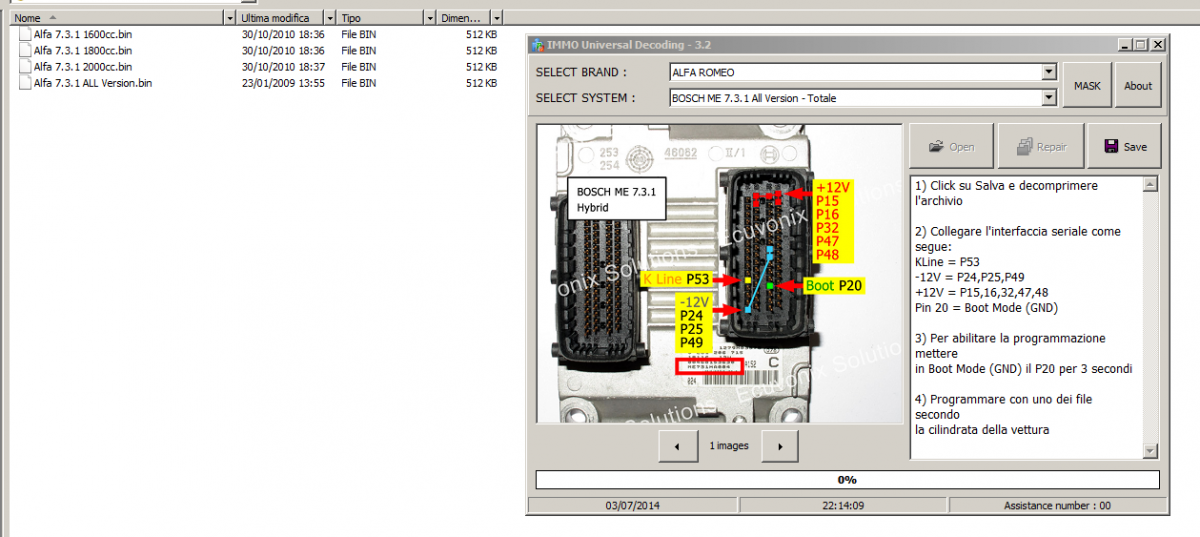Screen dimensions: 1200x537
Task: Open filter dropdown arrow of Dimen... column
Action: coord(497,18)
